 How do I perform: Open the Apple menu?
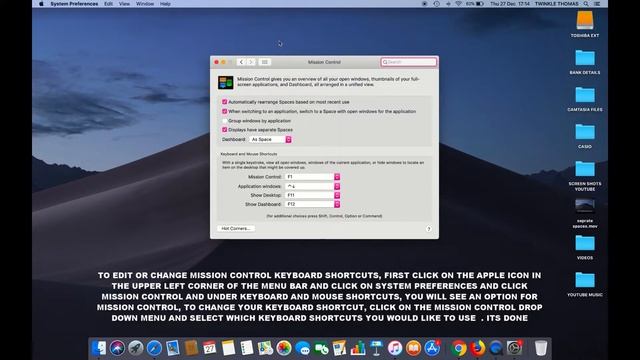click(x=41, y=4)
